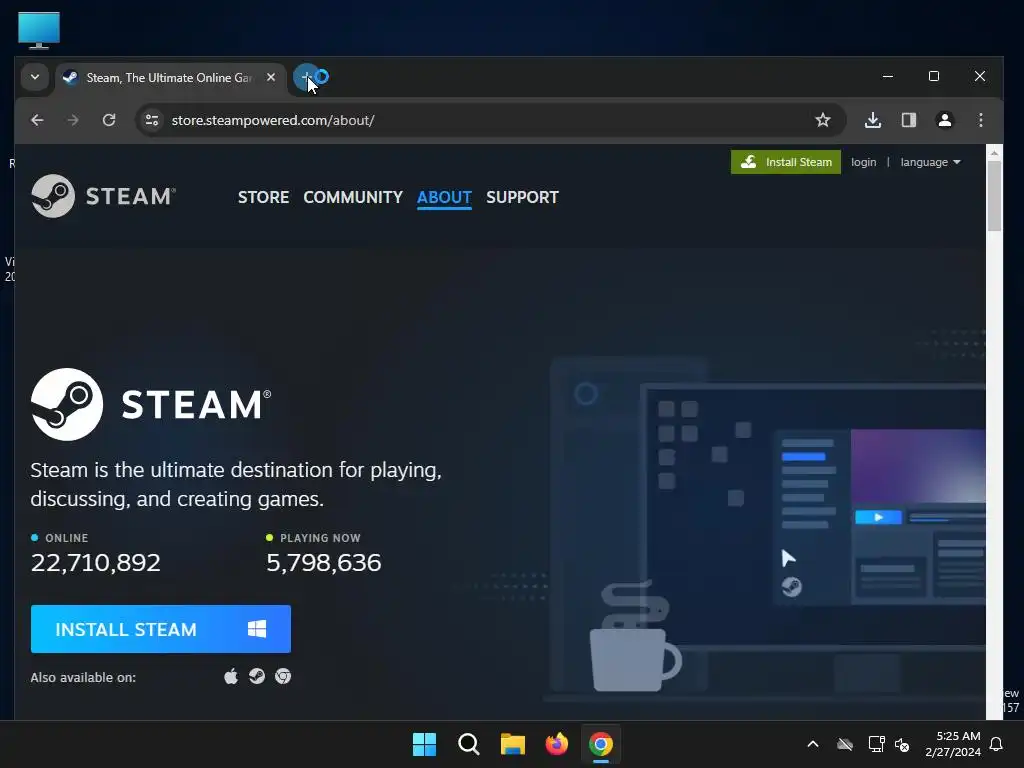Close the Steam browser tab
Screen dimensions: 1024x768
[270, 77]
